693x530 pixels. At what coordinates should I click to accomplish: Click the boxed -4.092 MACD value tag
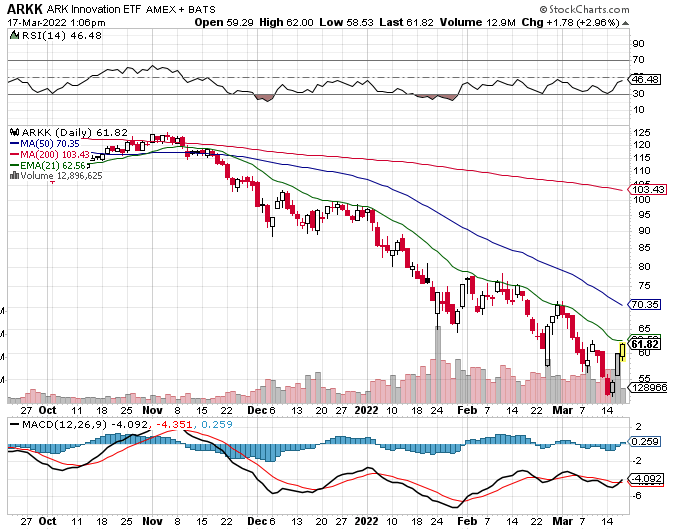coord(647,479)
